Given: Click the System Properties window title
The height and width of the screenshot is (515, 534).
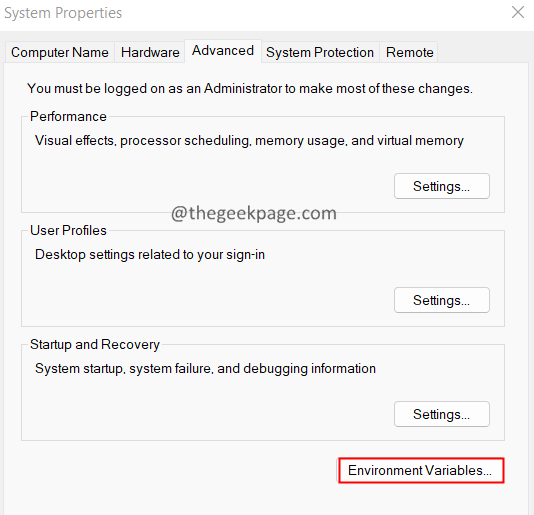Looking at the screenshot, I should [x=63, y=13].
